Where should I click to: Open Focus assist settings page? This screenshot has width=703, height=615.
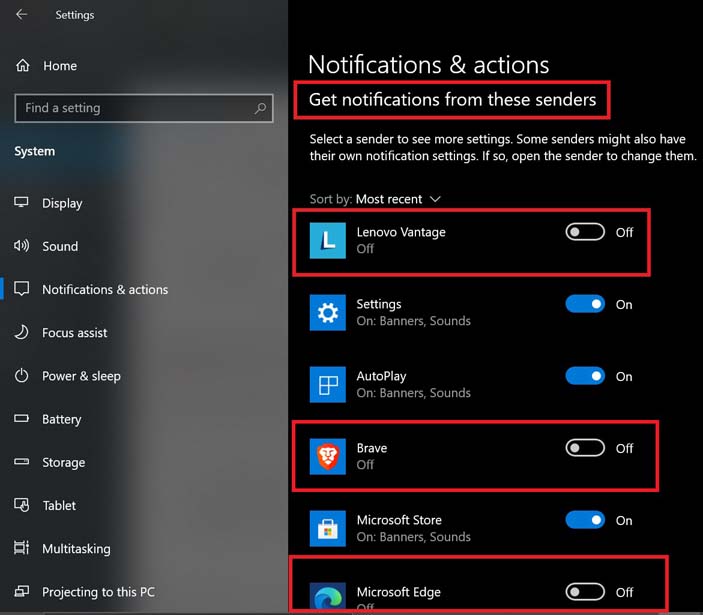tap(74, 333)
